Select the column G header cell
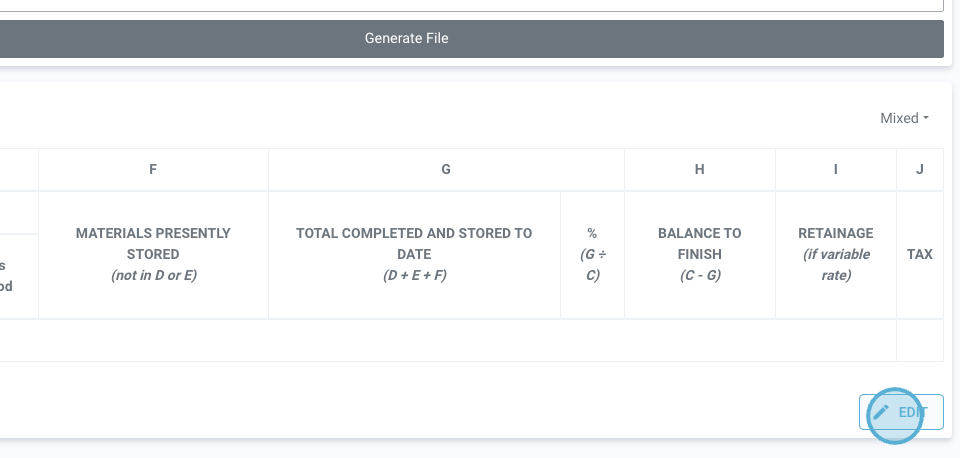Image resolution: width=960 pixels, height=458 pixels. 446,170
